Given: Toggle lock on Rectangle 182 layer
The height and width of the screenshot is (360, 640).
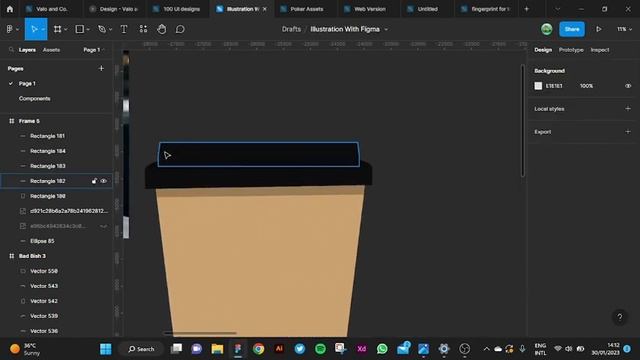Looking at the screenshot, I should (x=94, y=181).
